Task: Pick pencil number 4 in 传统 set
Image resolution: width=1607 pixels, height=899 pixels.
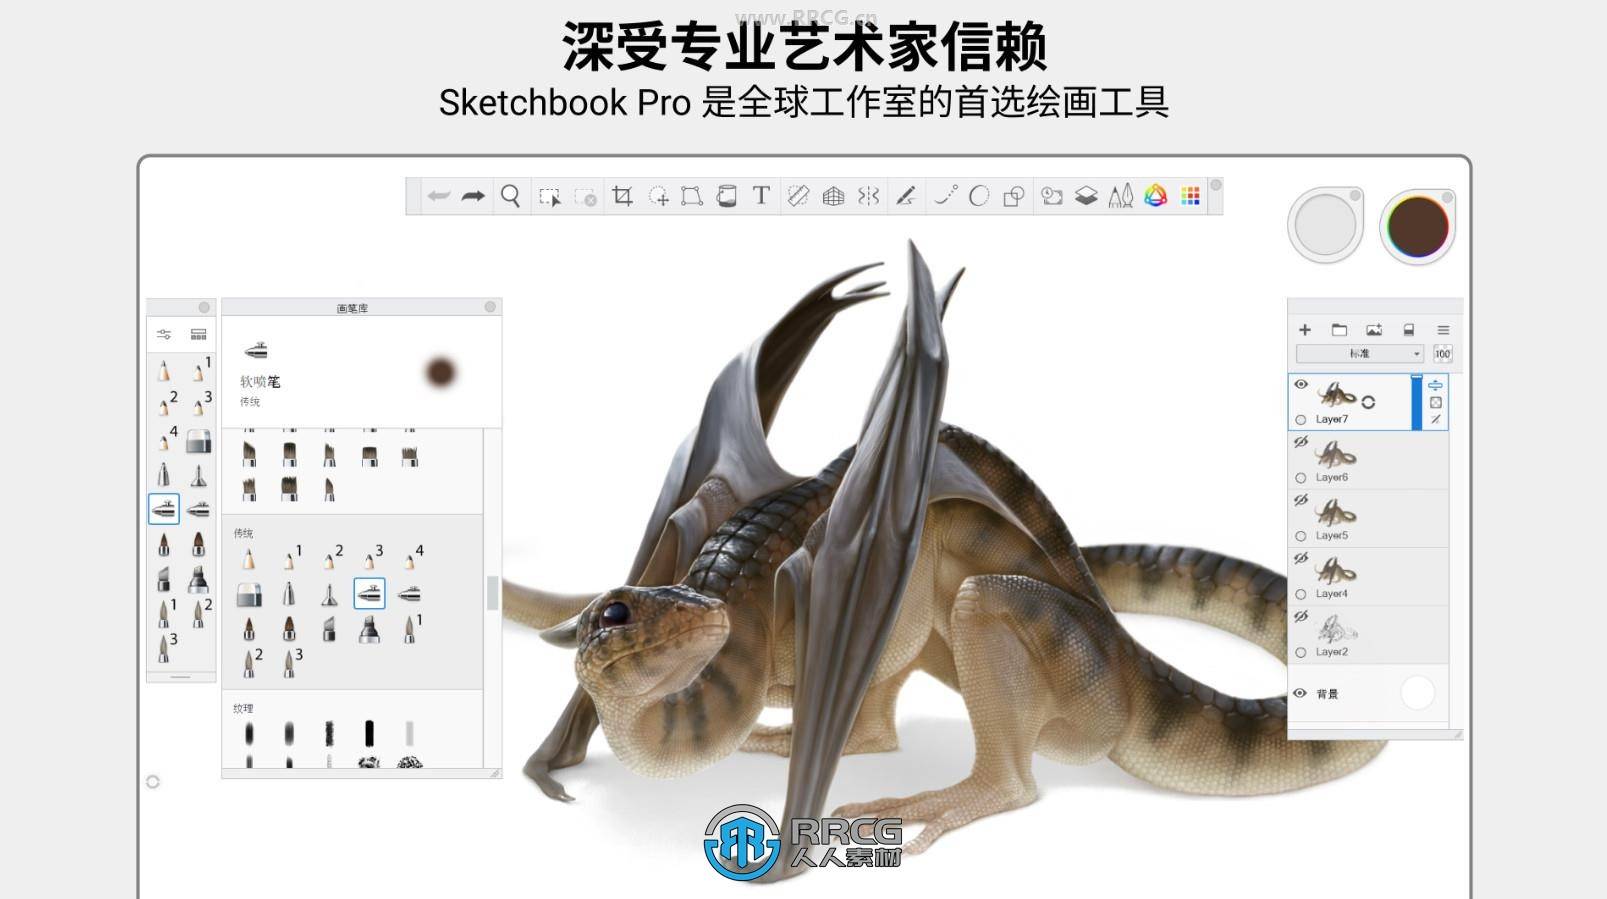Action: coord(412,557)
